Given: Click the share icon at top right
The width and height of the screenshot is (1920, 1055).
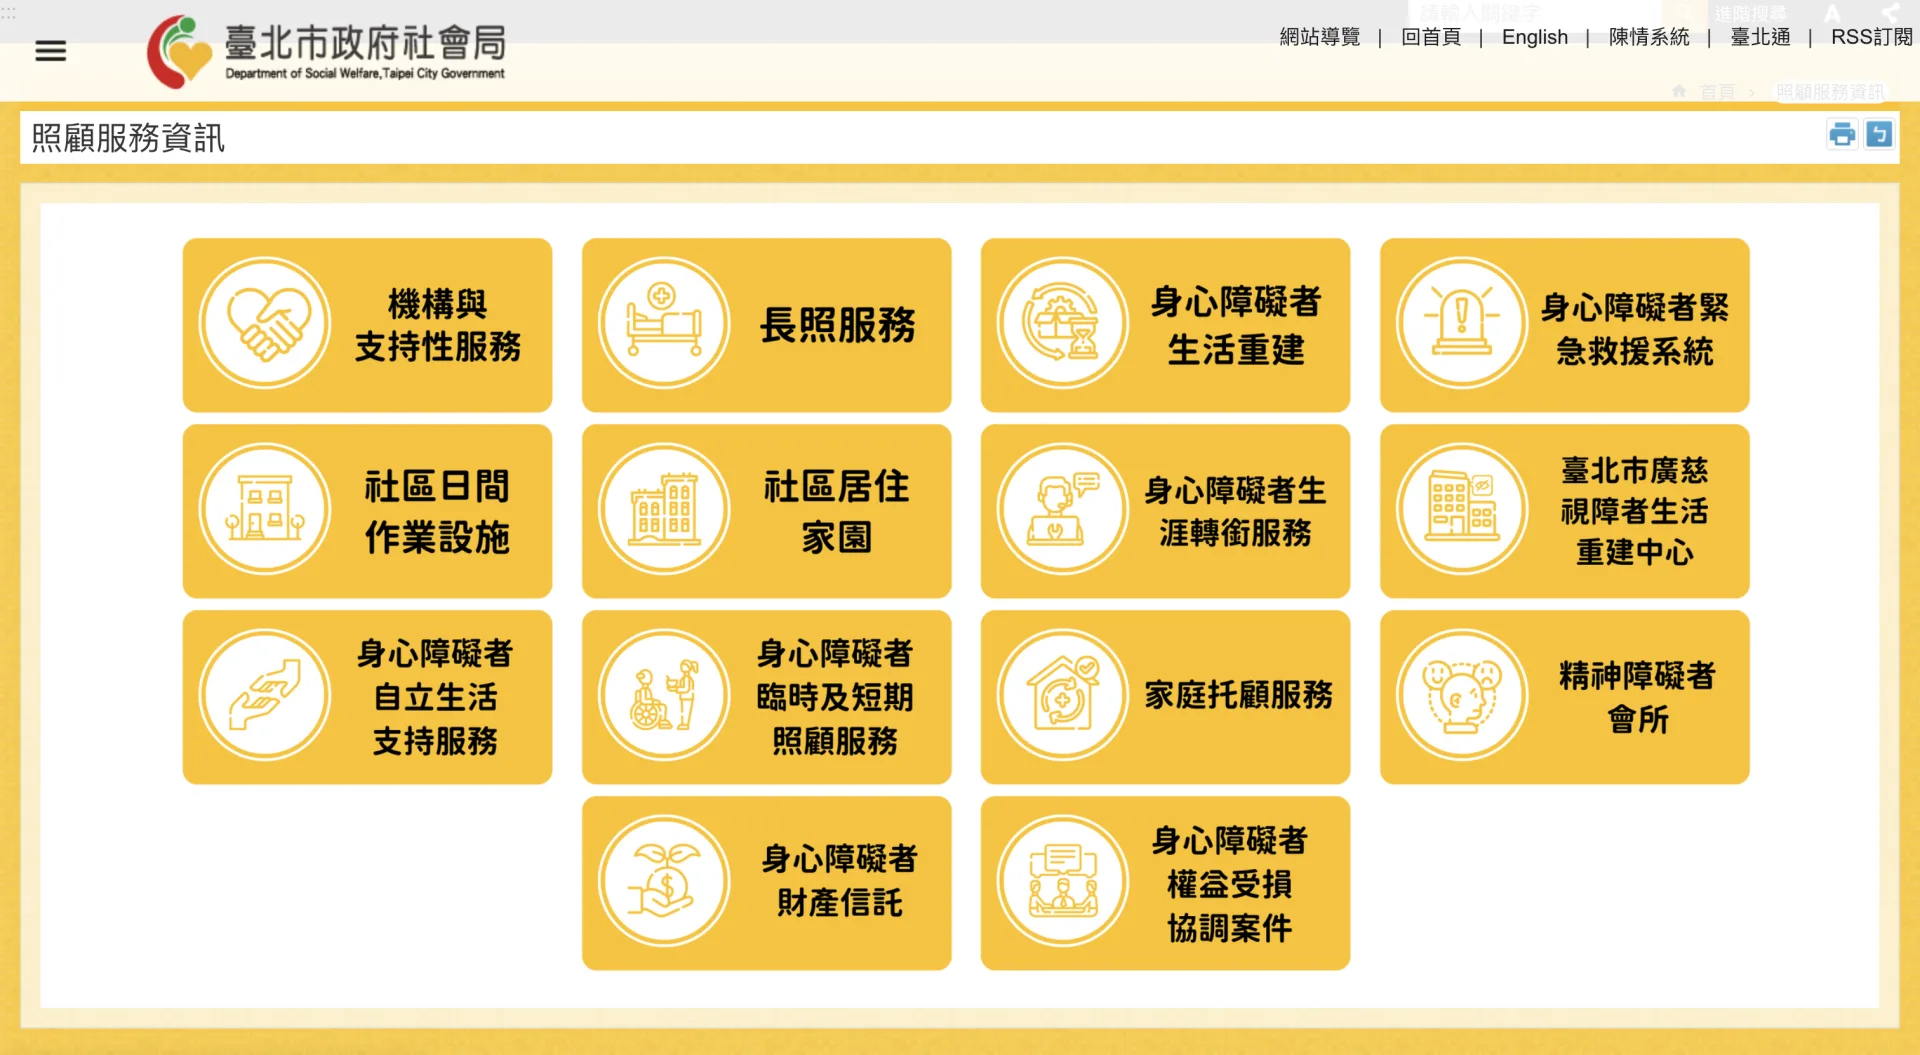Looking at the screenshot, I should tap(1889, 13).
